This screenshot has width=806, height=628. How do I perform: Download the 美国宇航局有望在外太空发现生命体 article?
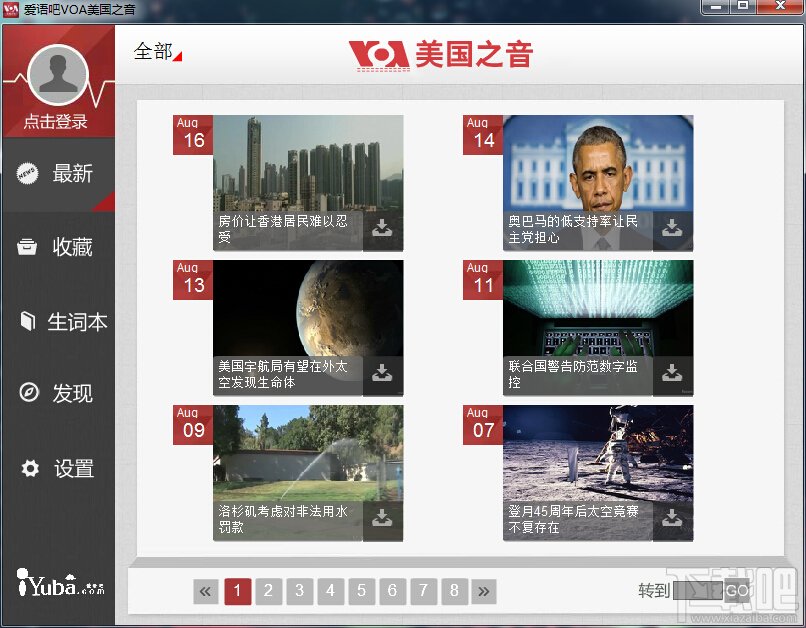[x=382, y=375]
